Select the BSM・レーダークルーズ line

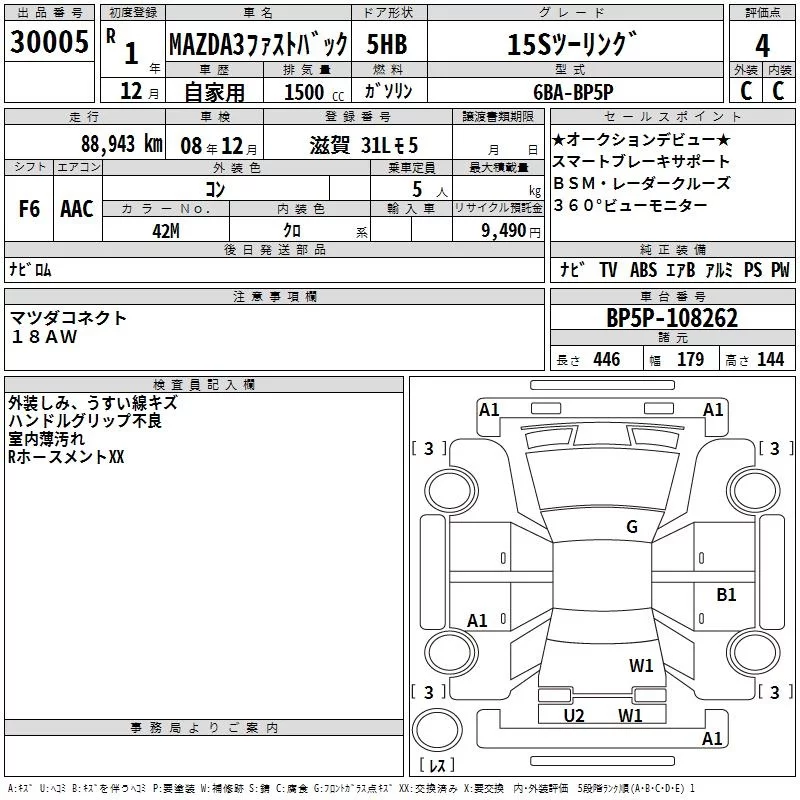pos(642,183)
